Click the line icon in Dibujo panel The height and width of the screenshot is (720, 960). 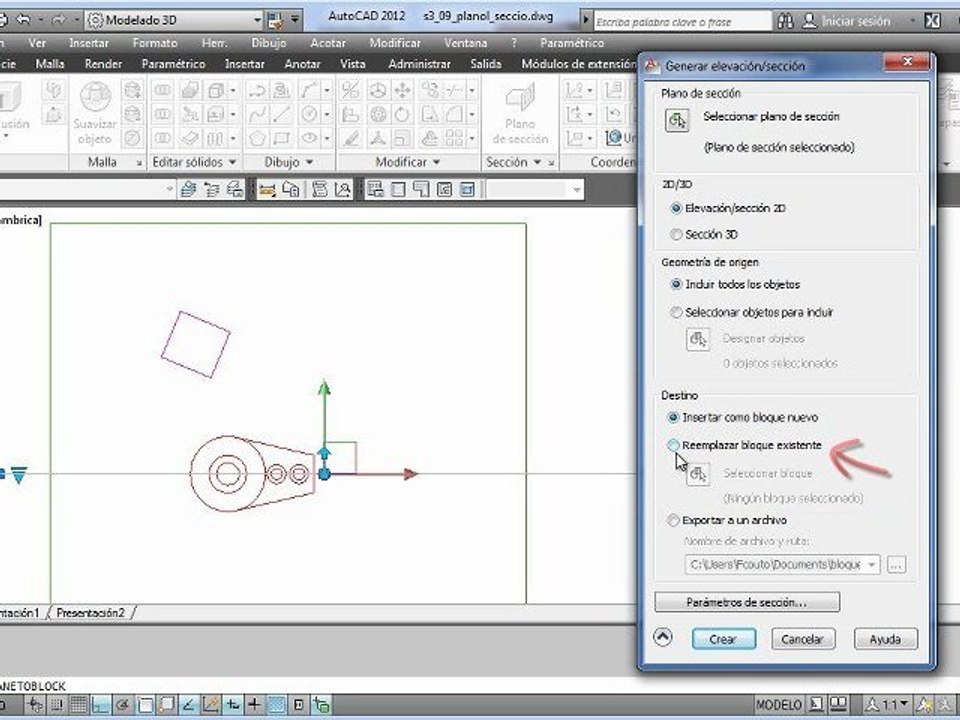pos(282,114)
